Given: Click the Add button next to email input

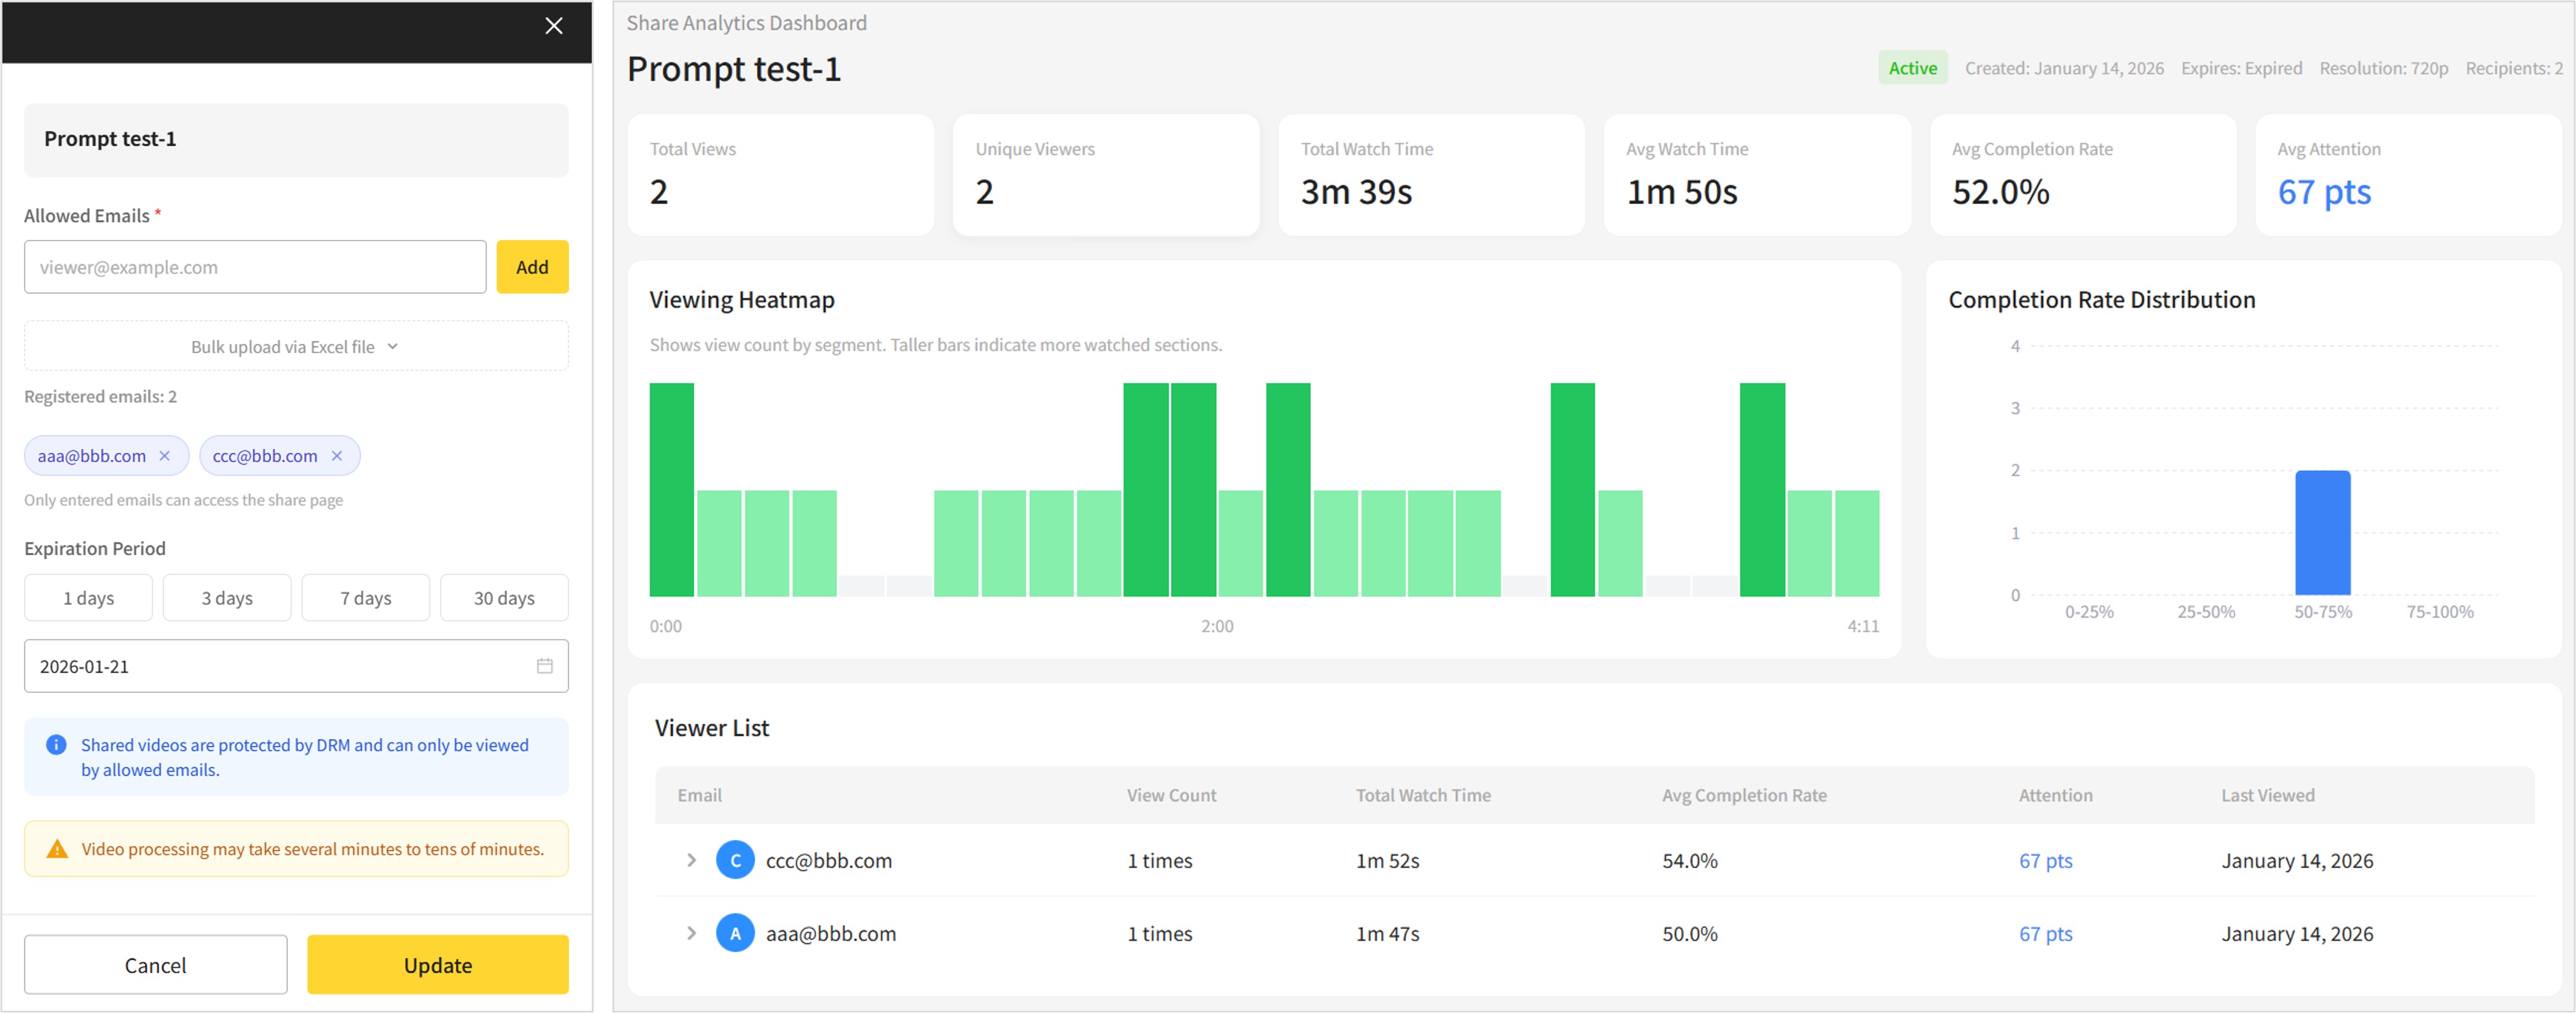Looking at the screenshot, I should point(532,266).
